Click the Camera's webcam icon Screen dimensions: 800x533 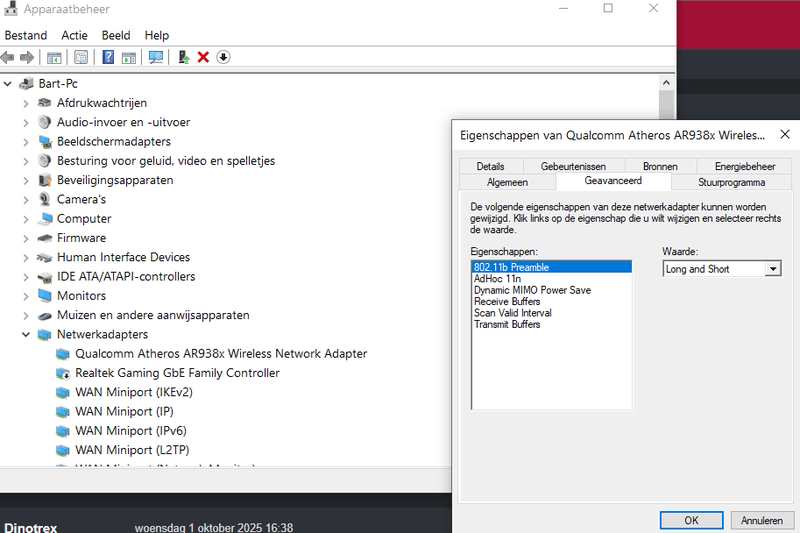point(45,199)
